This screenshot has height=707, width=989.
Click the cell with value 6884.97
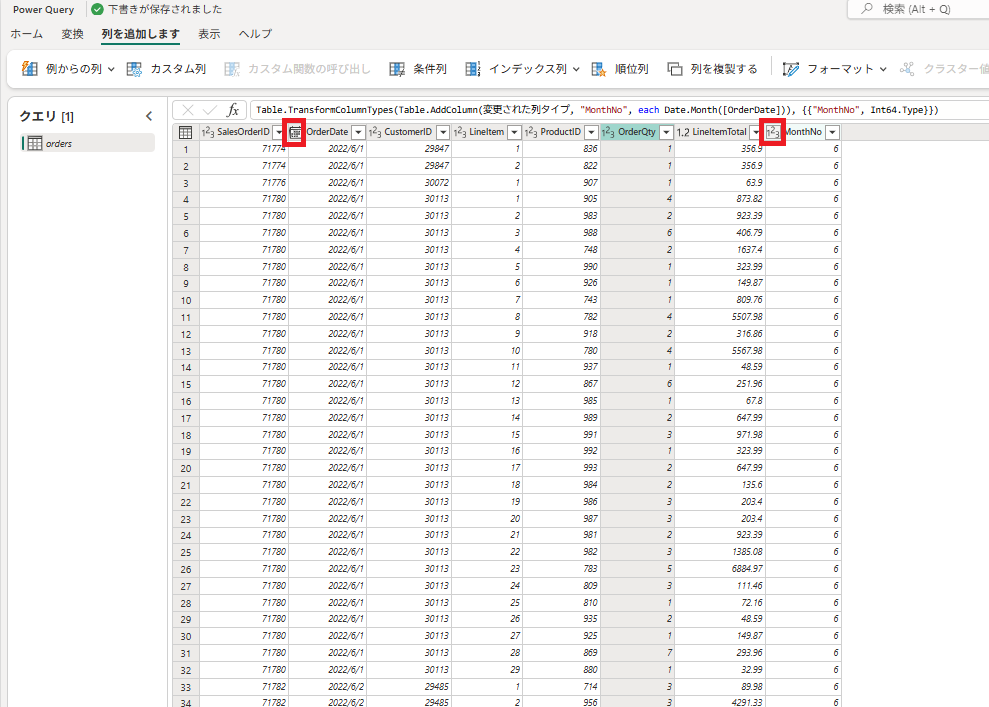(x=720, y=569)
